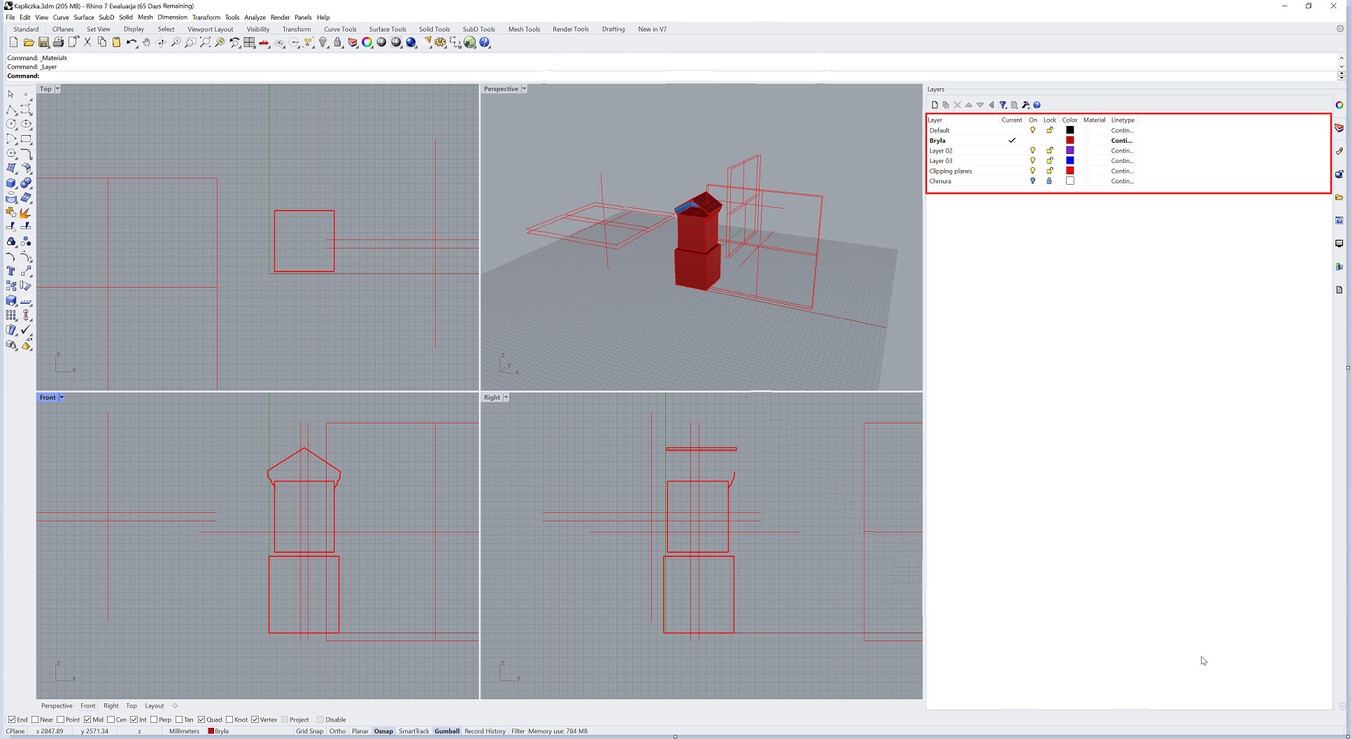Turn off Layer 02 visibility bulb
Viewport: 1352px width, 739px height.
tap(1033, 151)
